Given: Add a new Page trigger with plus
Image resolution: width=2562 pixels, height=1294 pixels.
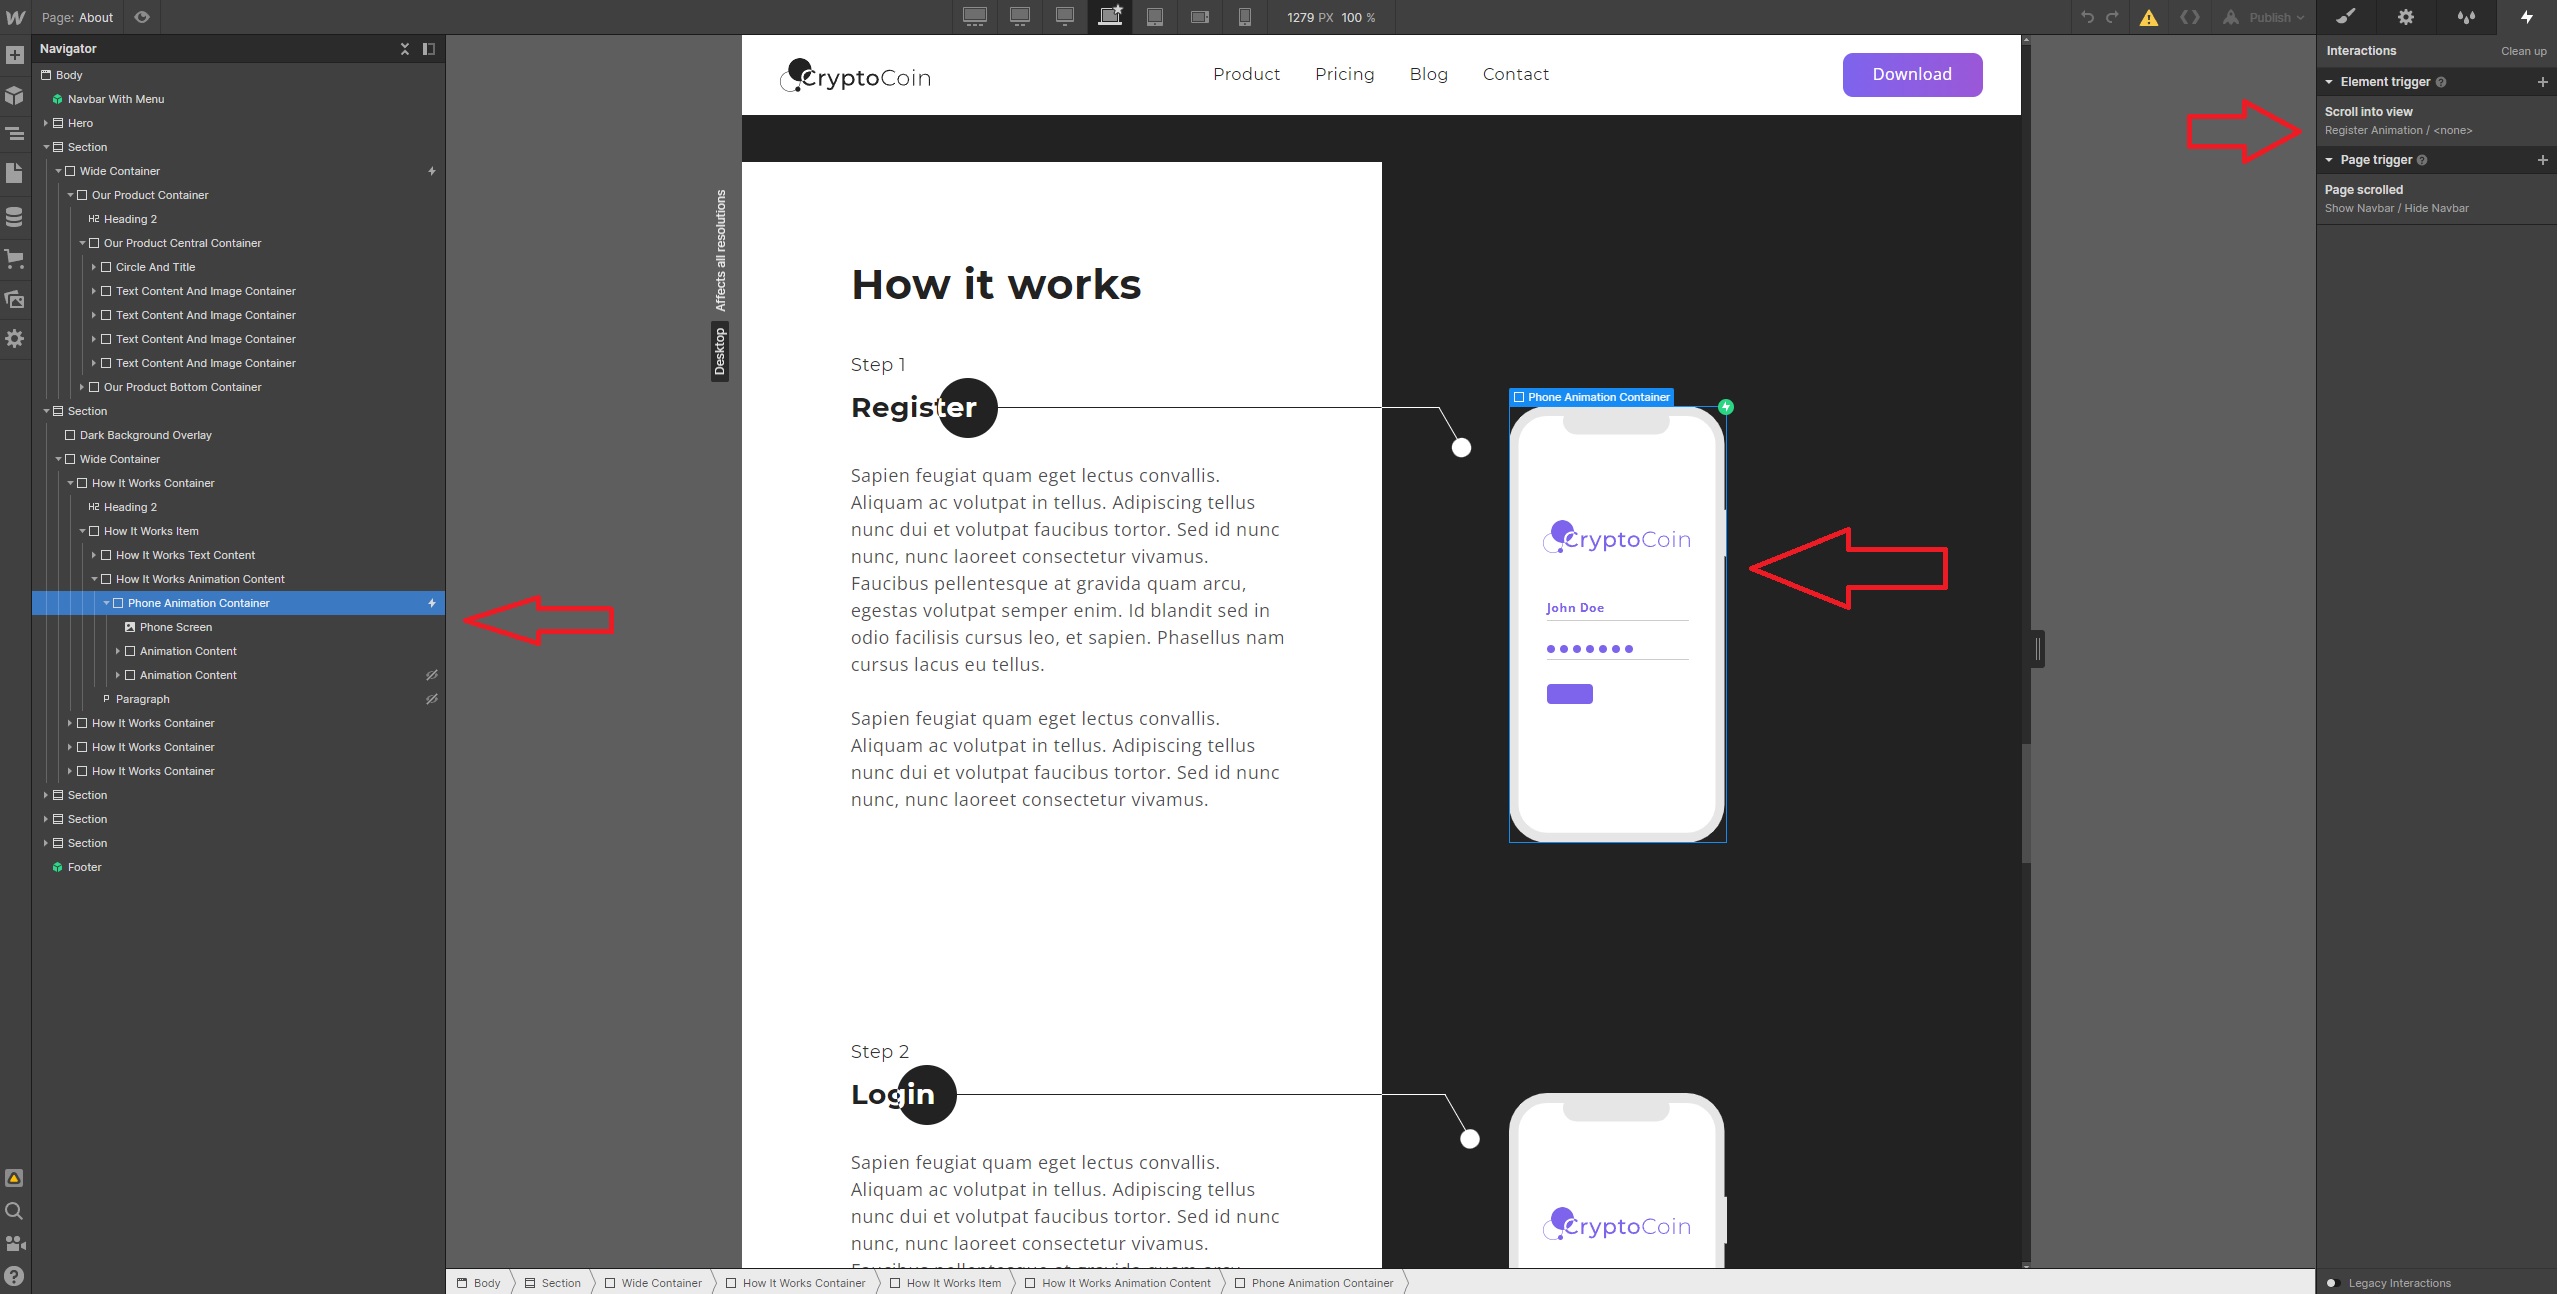Looking at the screenshot, I should (x=2543, y=160).
